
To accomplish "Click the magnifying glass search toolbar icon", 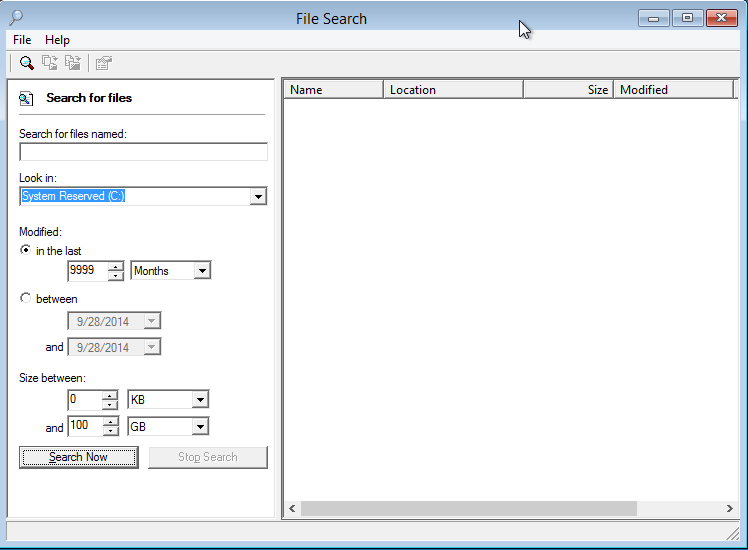I will [x=27, y=63].
